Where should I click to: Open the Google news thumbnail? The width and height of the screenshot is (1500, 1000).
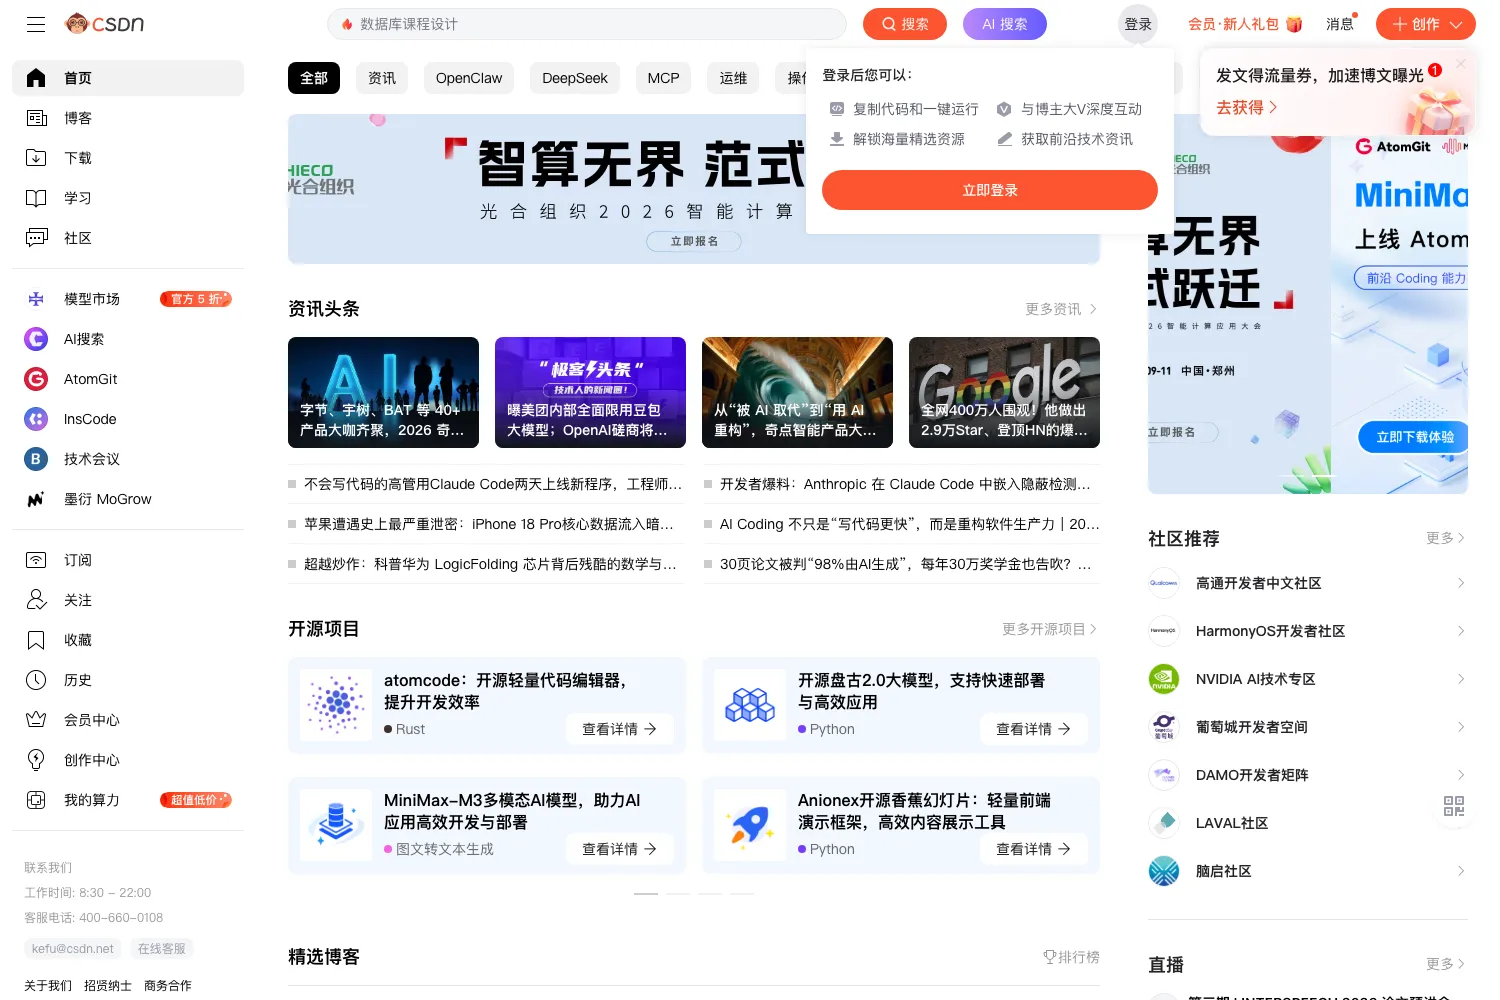pos(1004,392)
